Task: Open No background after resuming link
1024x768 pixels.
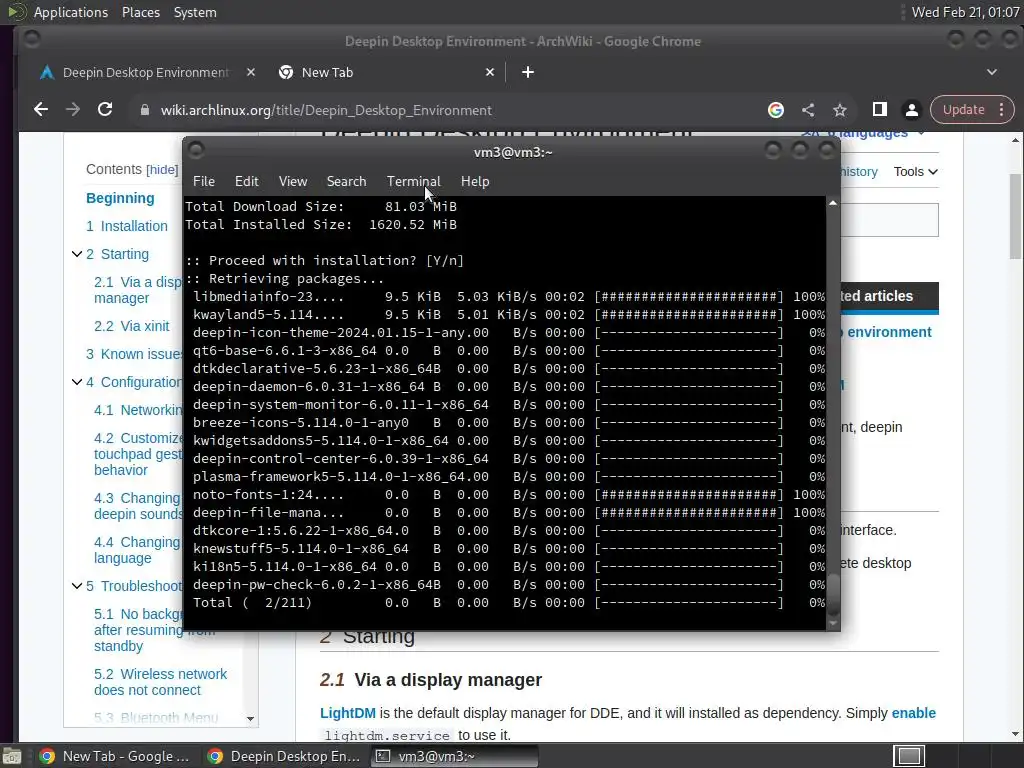Action: pos(138,630)
